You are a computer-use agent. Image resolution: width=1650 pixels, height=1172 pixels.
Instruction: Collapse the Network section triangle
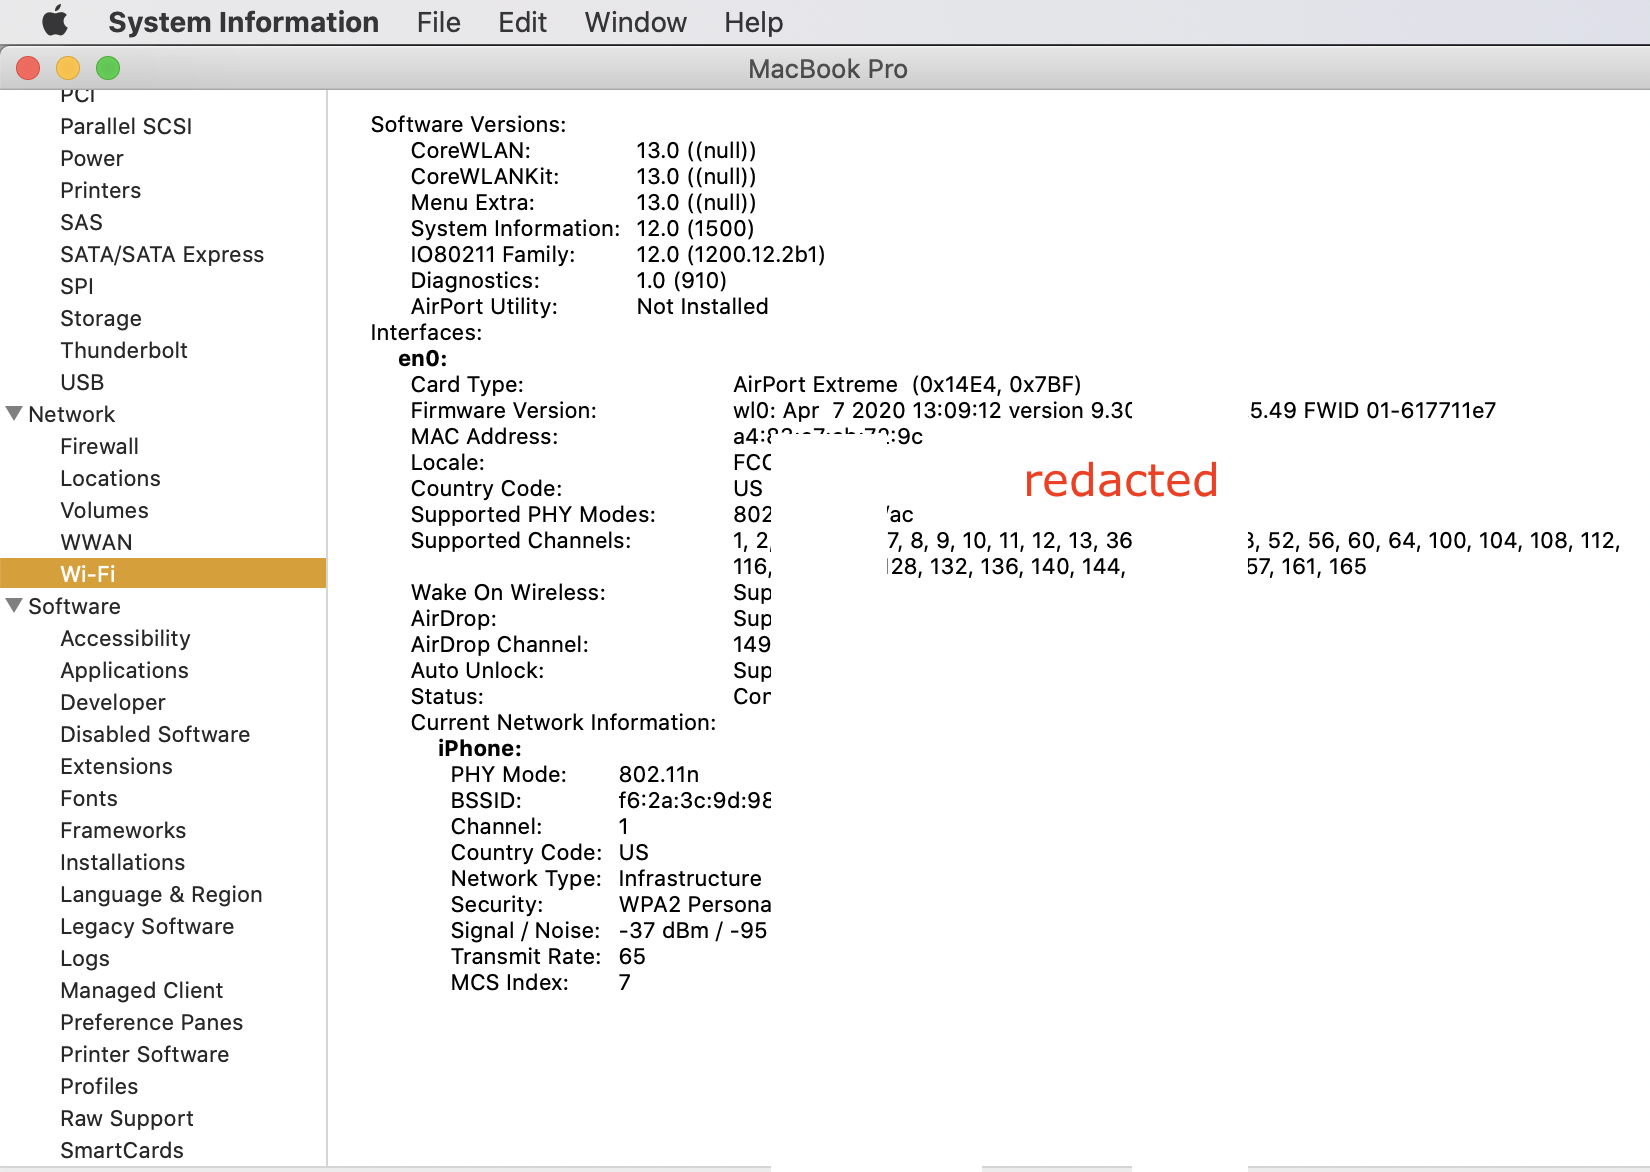(14, 413)
